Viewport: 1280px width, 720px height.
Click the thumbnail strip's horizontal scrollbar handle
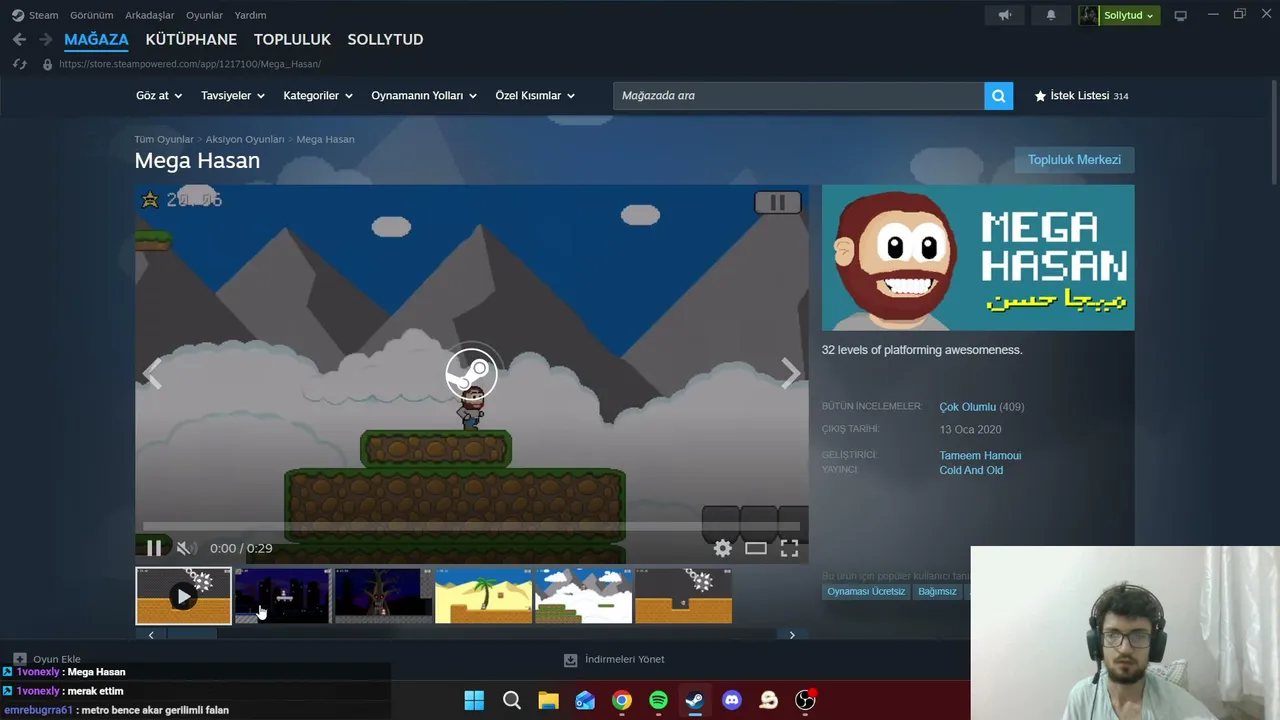[191, 635]
